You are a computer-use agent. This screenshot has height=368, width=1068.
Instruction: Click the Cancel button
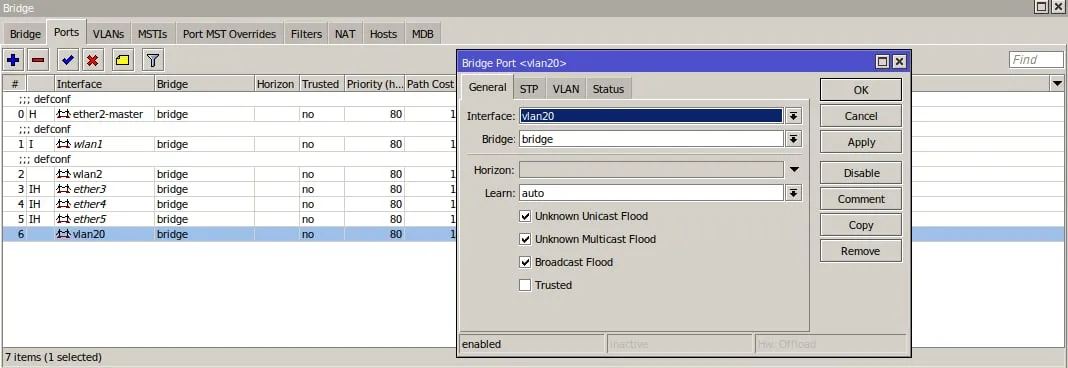[x=861, y=116]
